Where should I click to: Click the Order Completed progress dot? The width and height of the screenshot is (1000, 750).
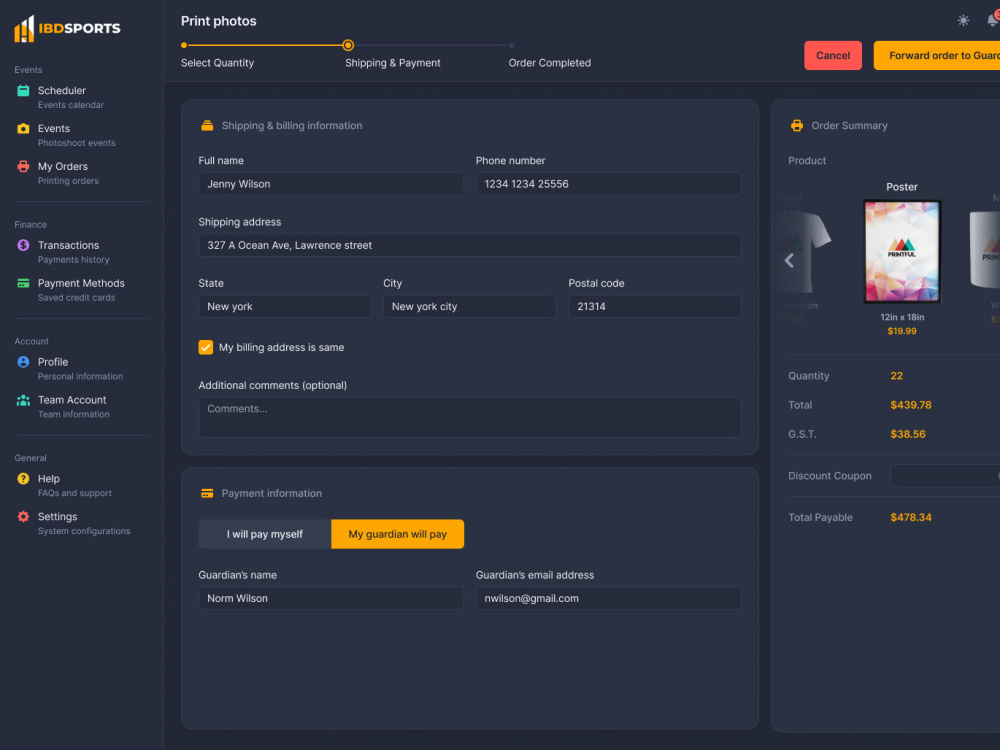pos(511,45)
